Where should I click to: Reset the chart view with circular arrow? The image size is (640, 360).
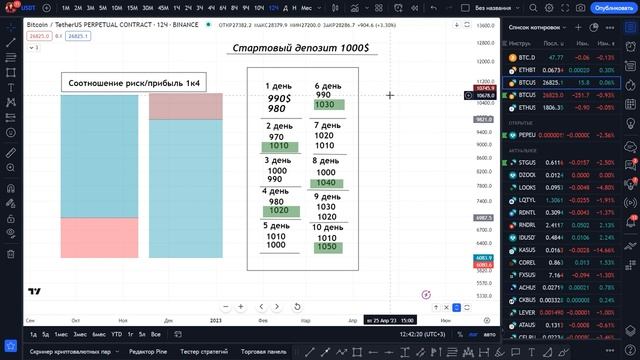coord(297,307)
